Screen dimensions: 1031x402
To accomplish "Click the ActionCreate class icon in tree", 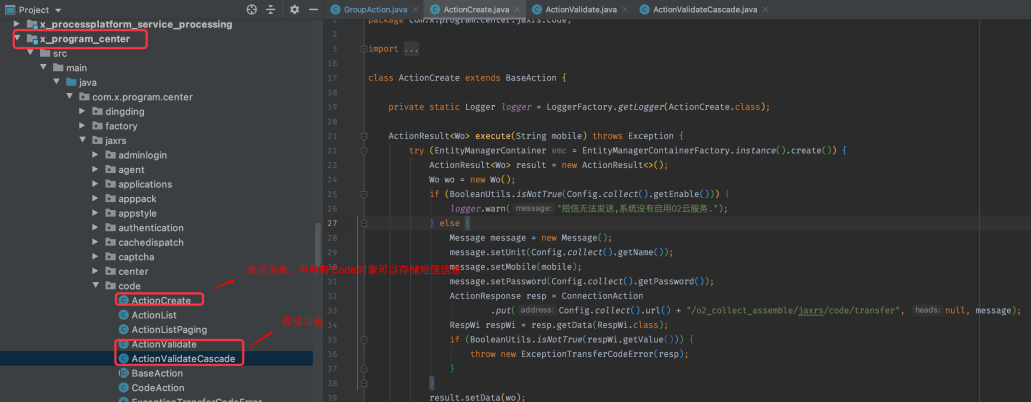I will tap(123, 300).
